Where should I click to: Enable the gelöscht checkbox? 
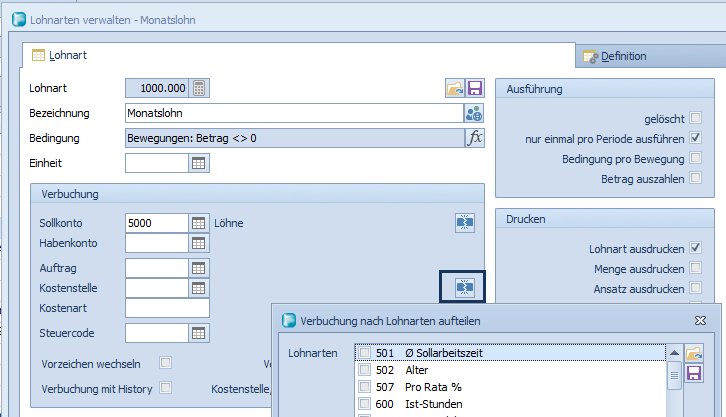(696, 118)
